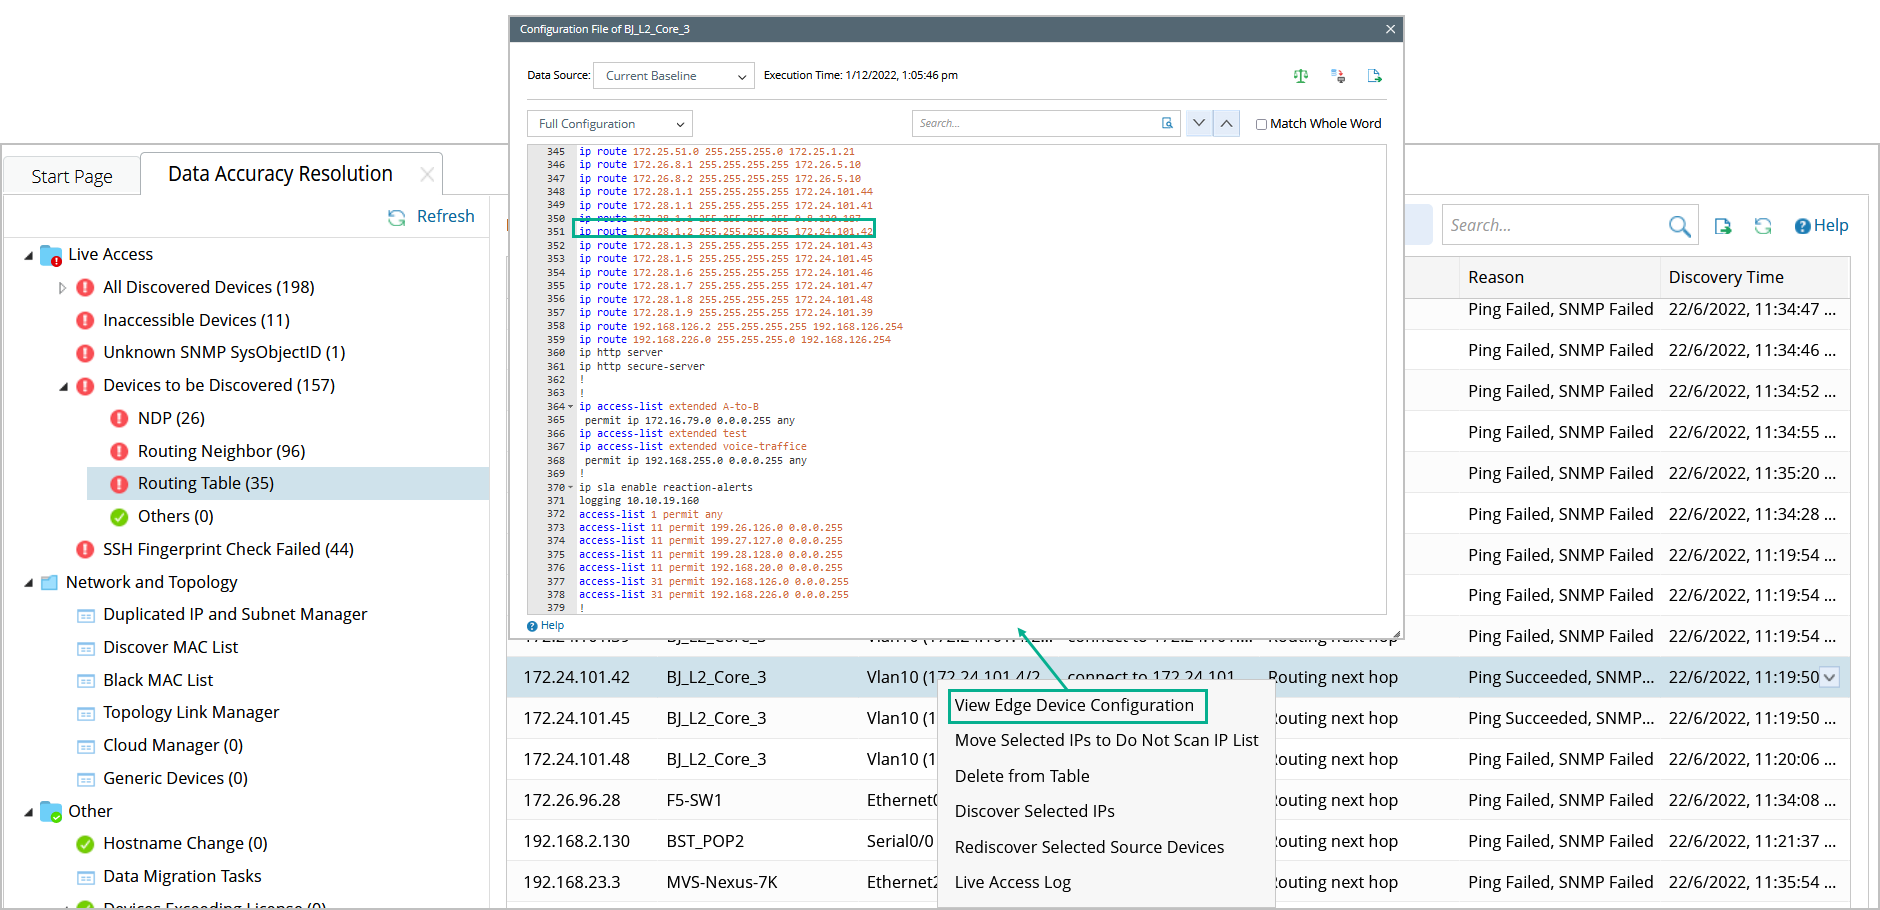Viewport: 1880px width, 910px height.
Task: Switch to the Start Page tab
Action: (x=72, y=177)
